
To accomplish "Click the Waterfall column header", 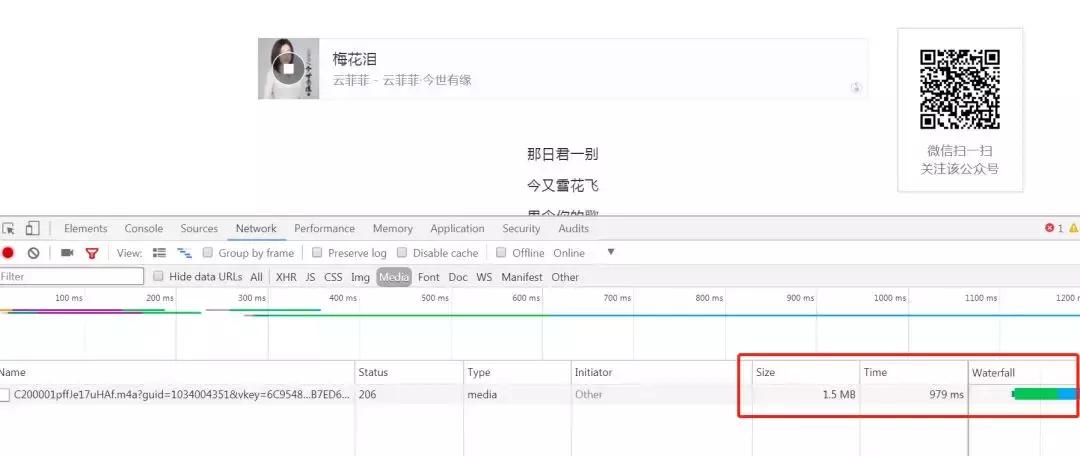I will [x=1024, y=372].
